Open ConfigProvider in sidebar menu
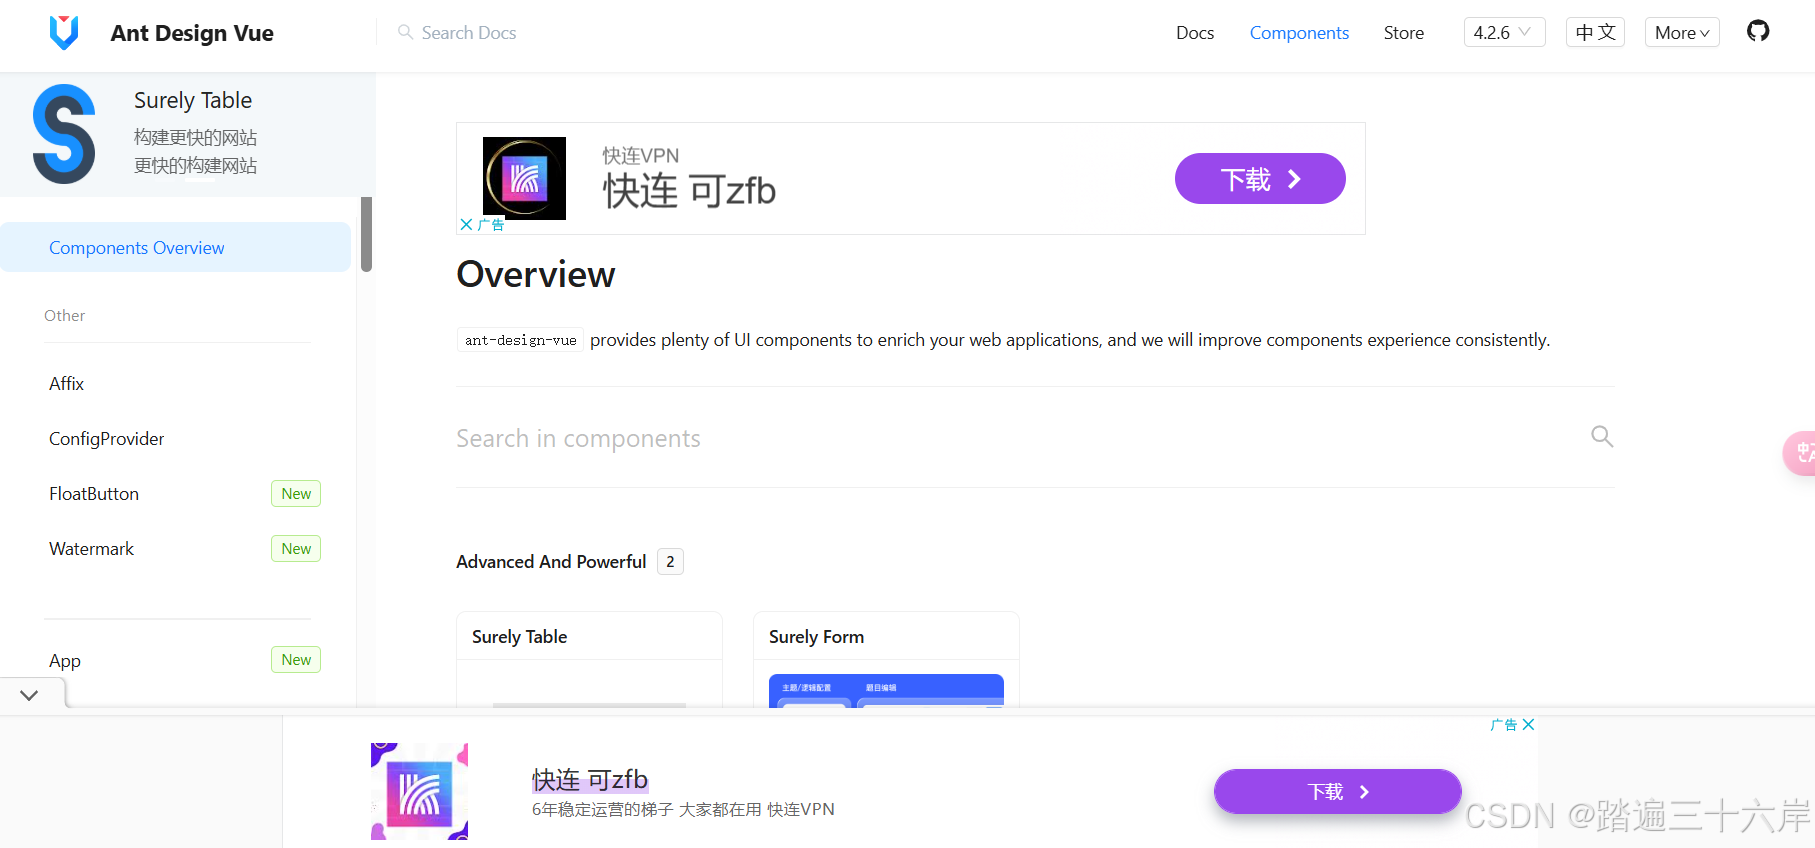The height and width of the screenshot is (848, 1815). pyautogui.click(x=107, y=439)
